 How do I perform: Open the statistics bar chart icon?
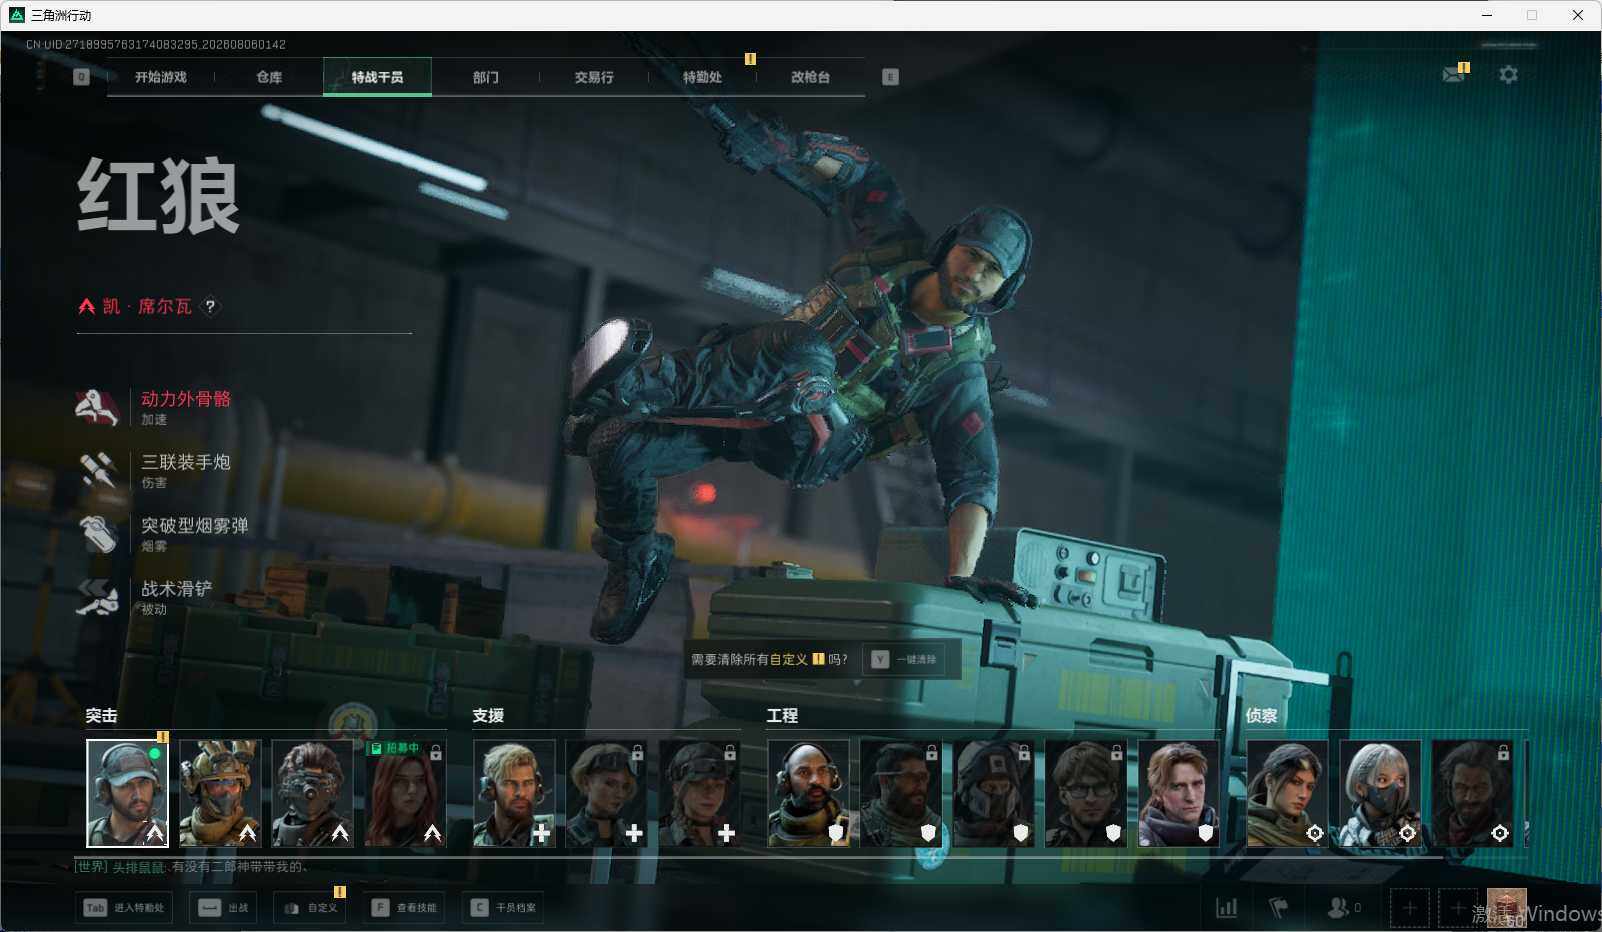tap(1226, 908)
